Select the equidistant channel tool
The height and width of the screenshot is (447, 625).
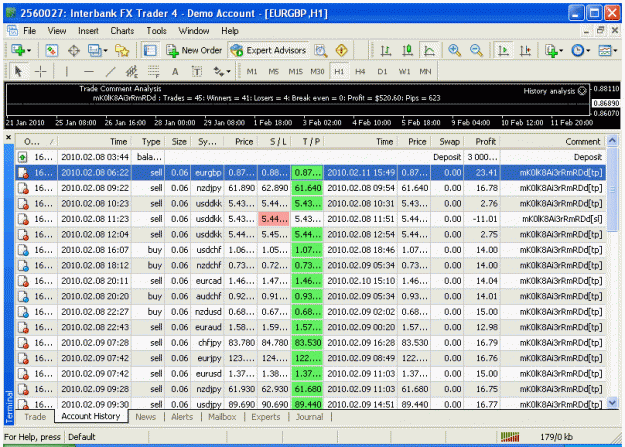tap(132, 71)
